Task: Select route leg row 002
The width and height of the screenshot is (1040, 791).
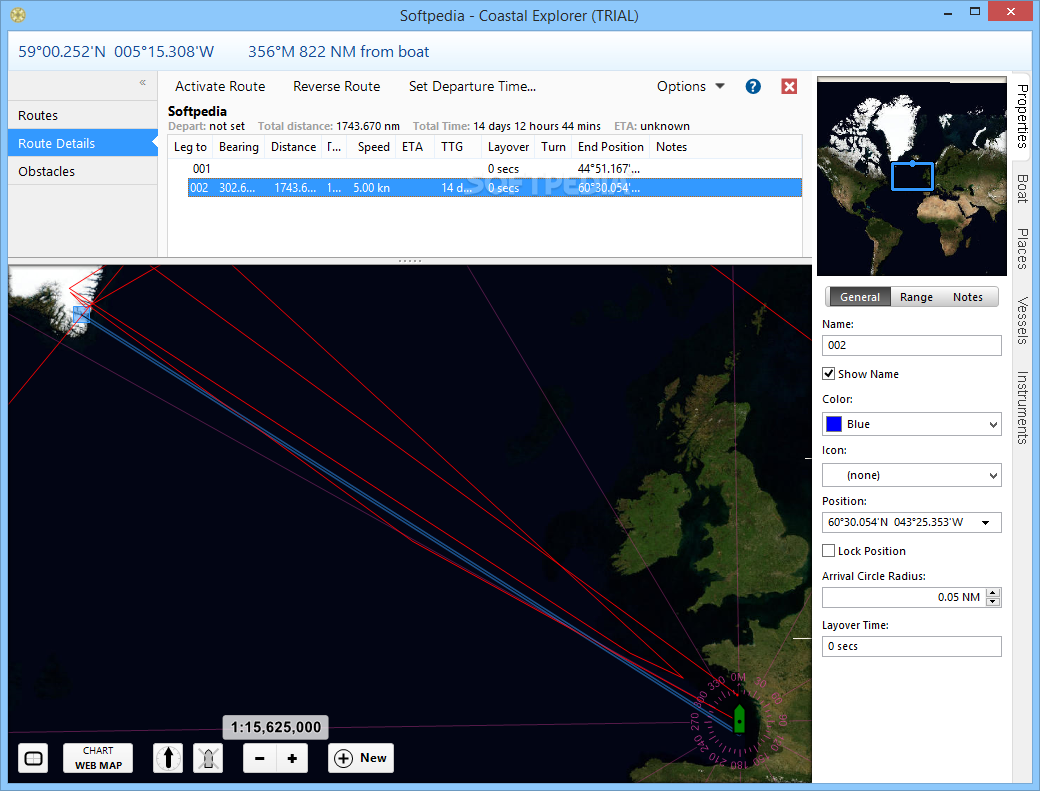Action: pos(494,188)
